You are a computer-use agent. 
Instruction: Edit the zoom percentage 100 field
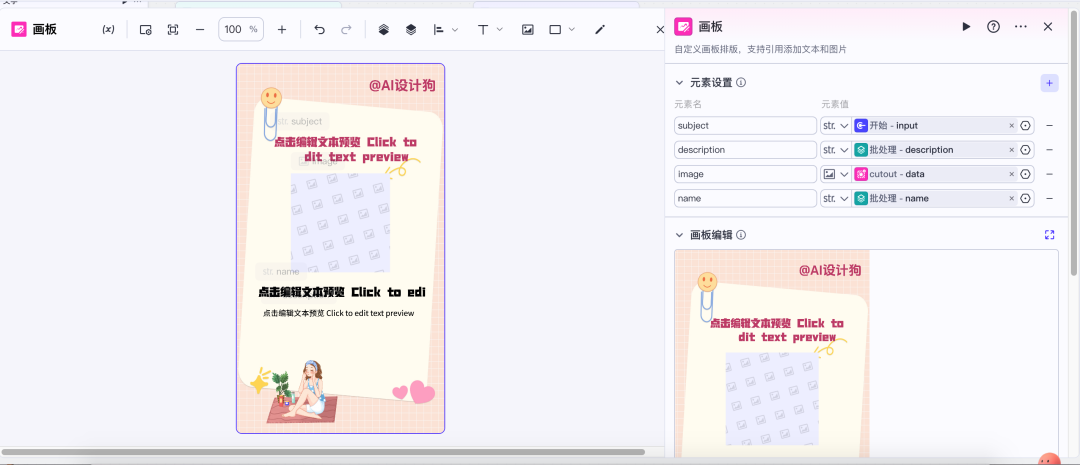[241, 30]
